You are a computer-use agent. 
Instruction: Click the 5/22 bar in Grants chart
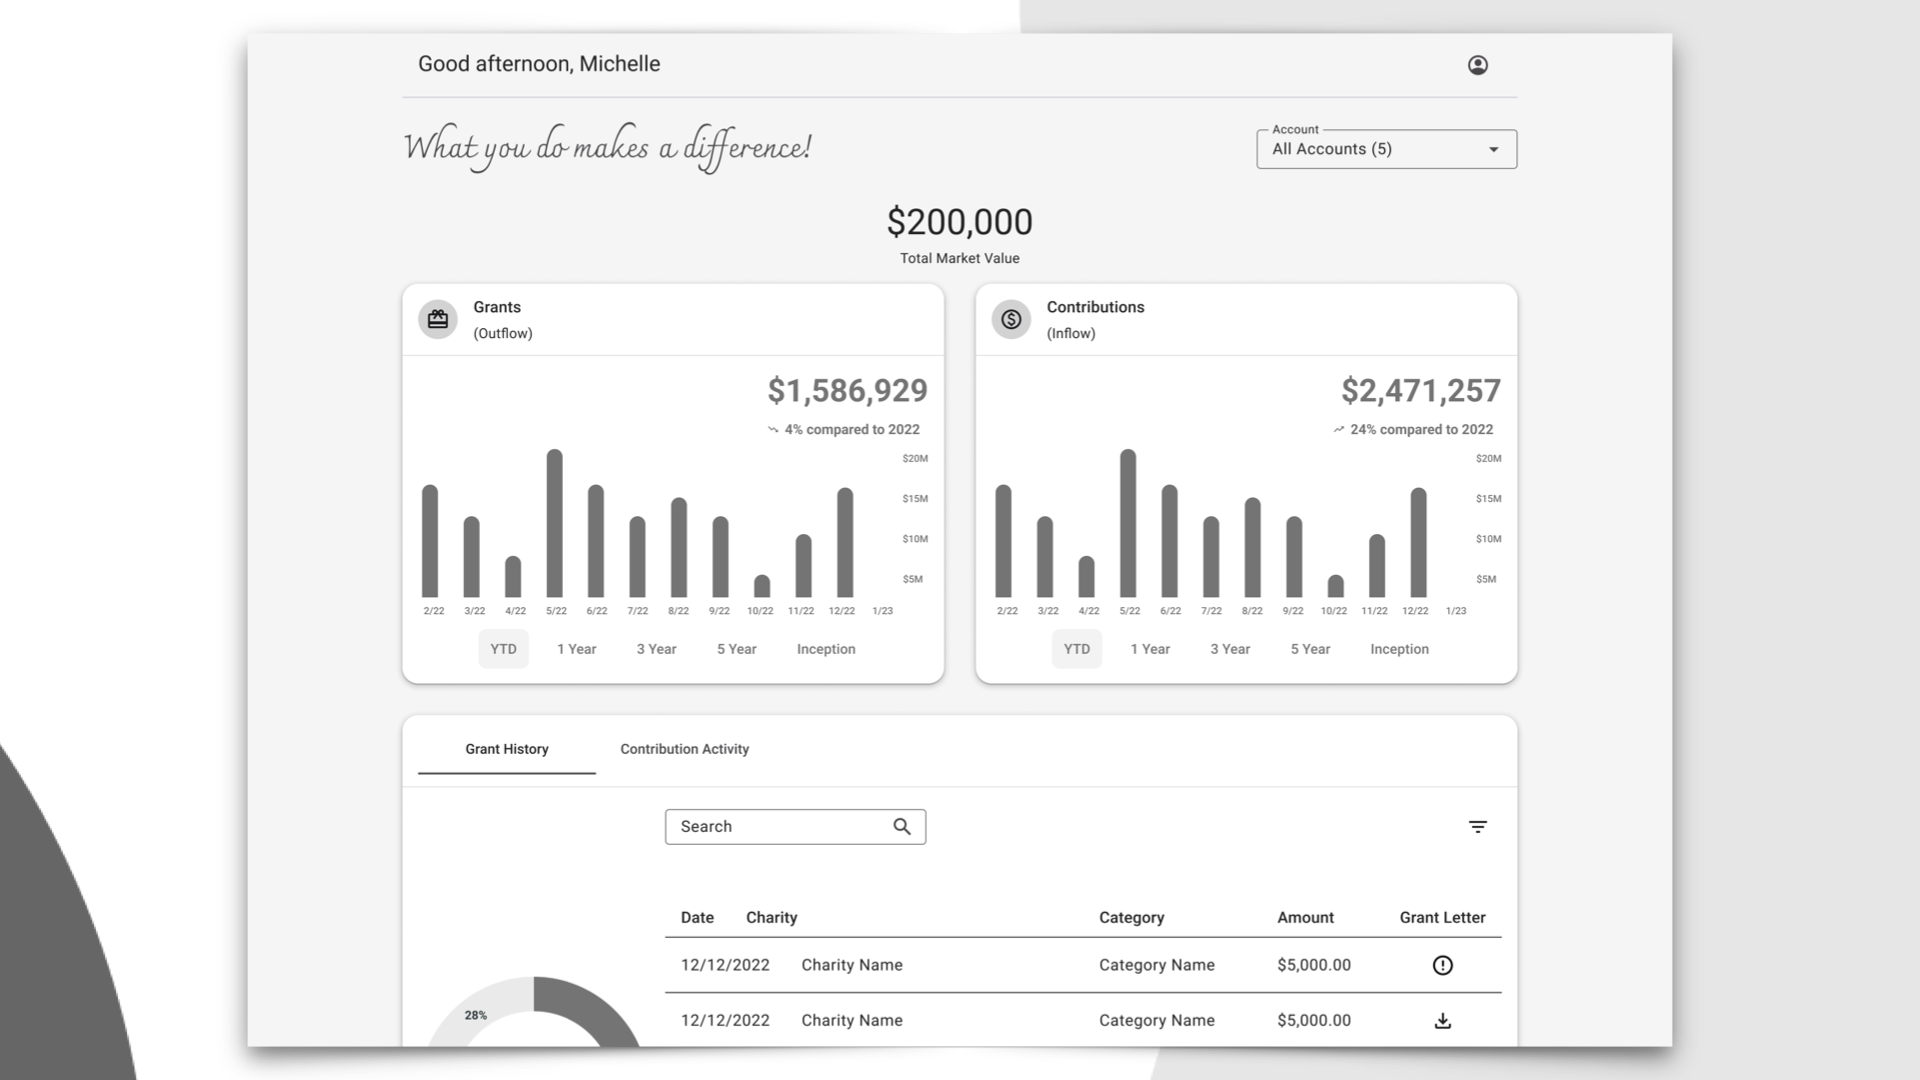[x=555, y=523]
